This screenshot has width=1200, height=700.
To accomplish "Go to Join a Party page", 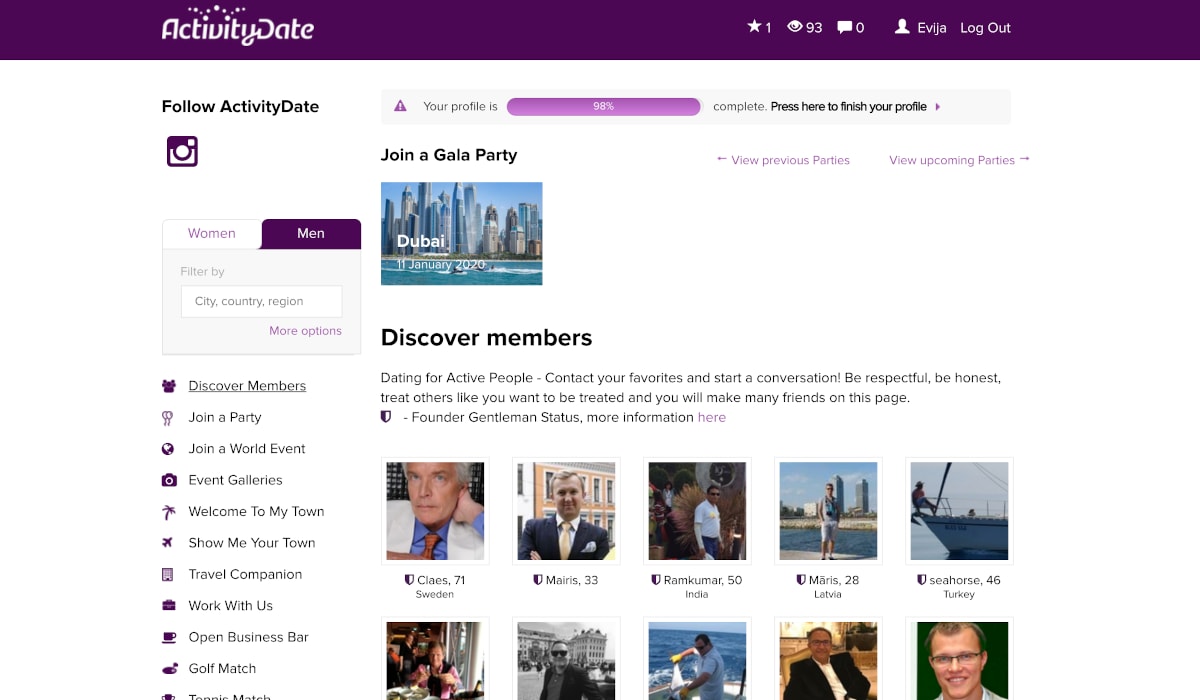I will pyautogui.click(x=225, y=417).
